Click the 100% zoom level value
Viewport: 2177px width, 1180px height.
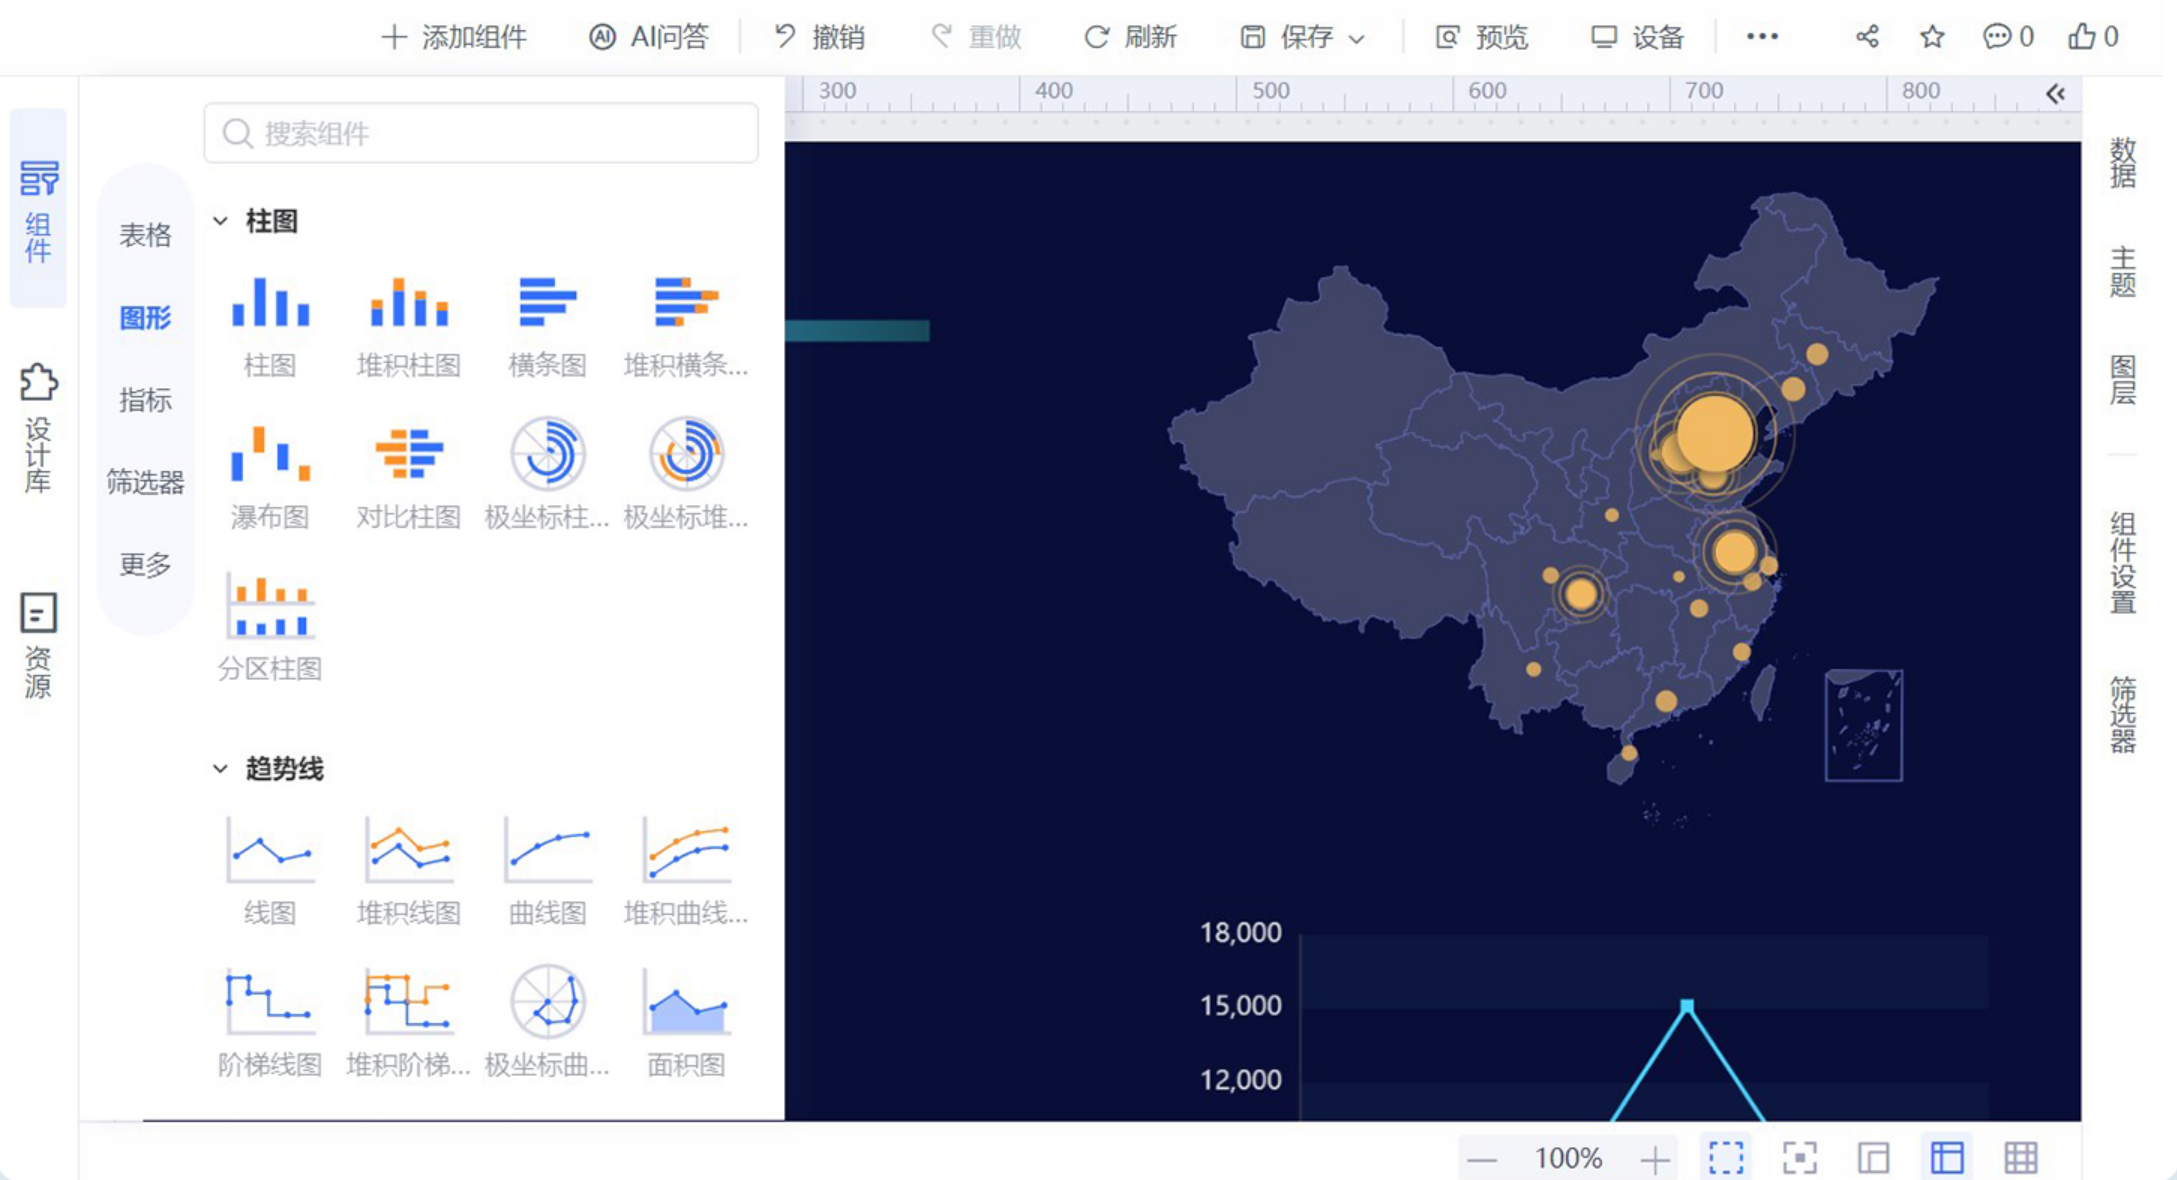point(1568,1159)
